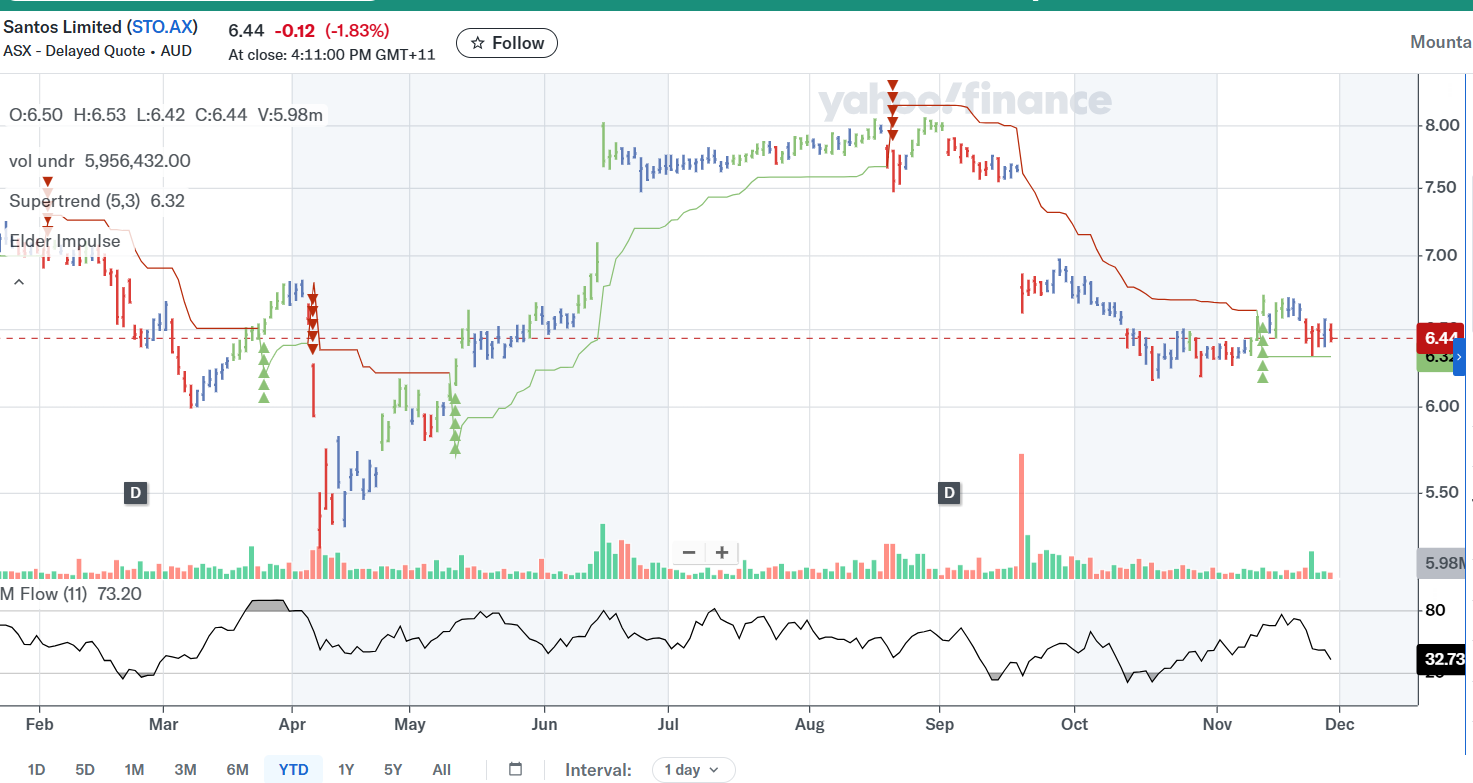1473x783 pixels.
Task: Select the 6M time range tab
Action: point(237,770)
